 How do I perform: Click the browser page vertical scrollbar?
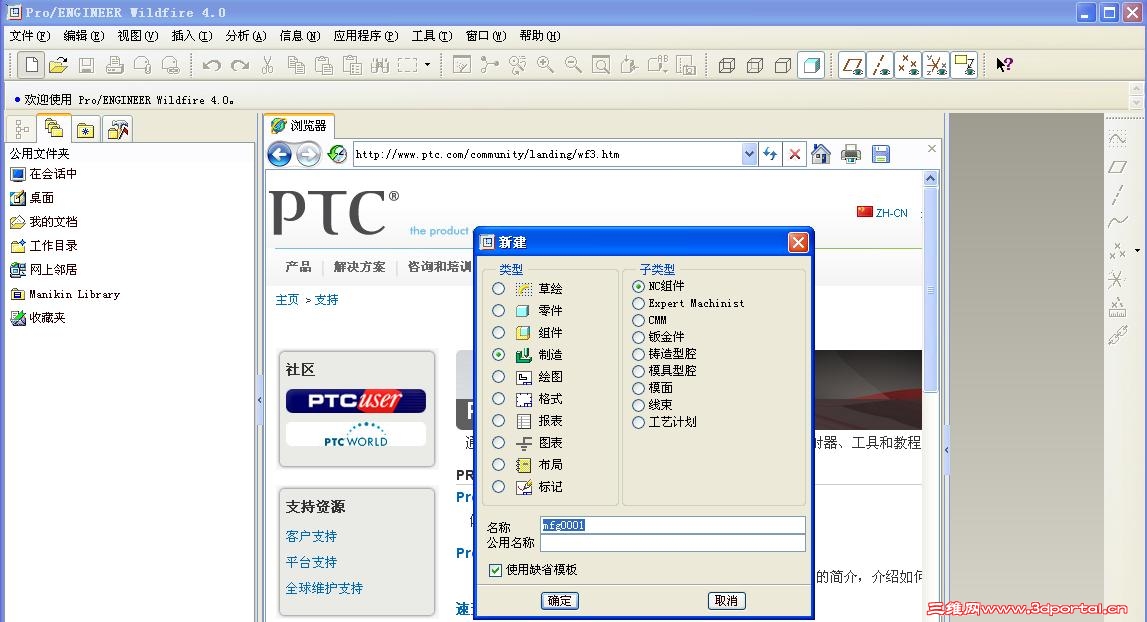tap(930, 289)
